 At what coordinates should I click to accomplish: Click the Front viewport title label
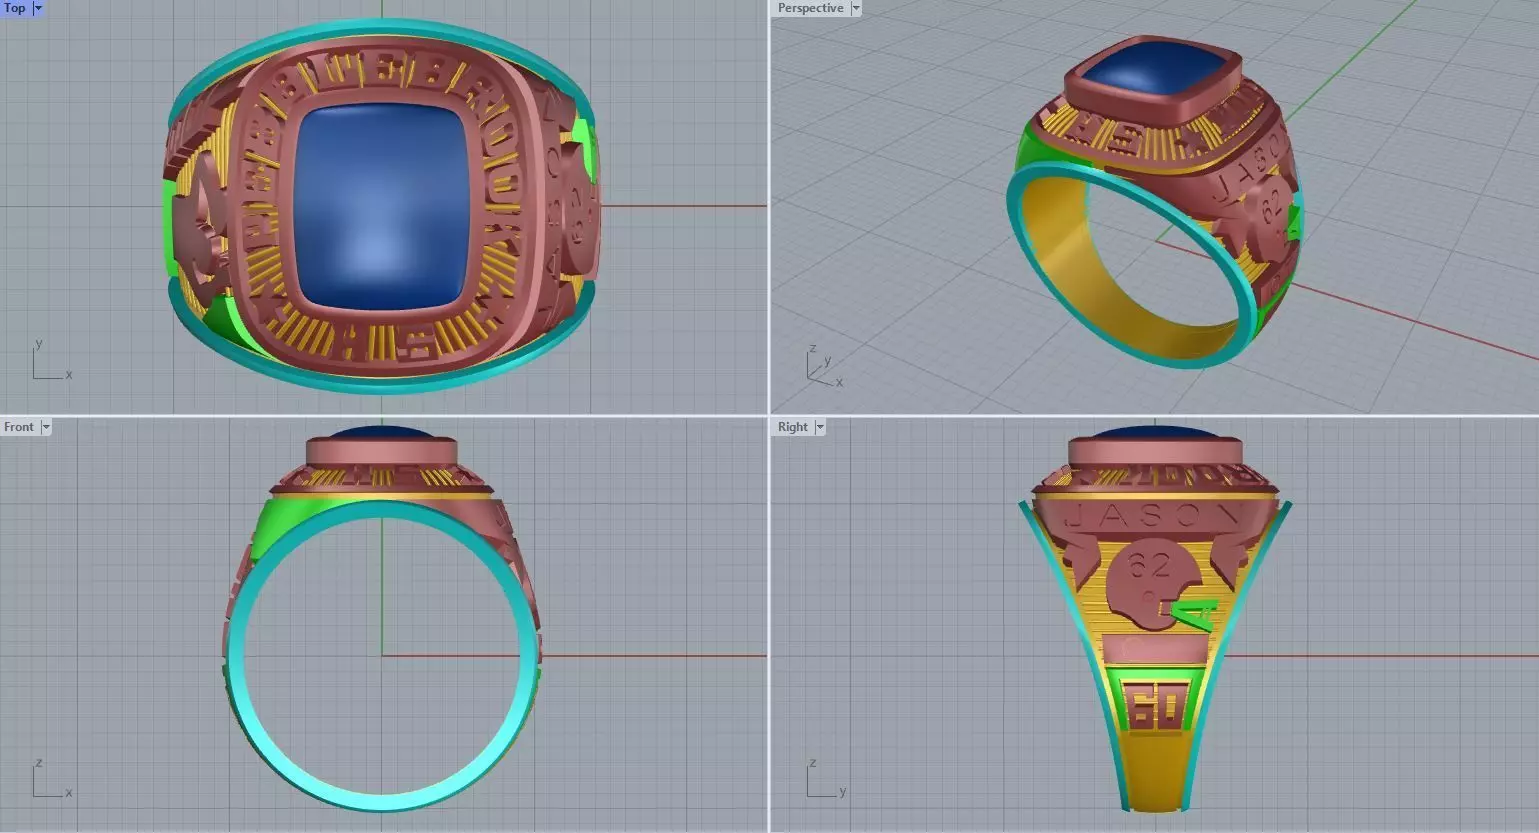[x=19, y=427]
